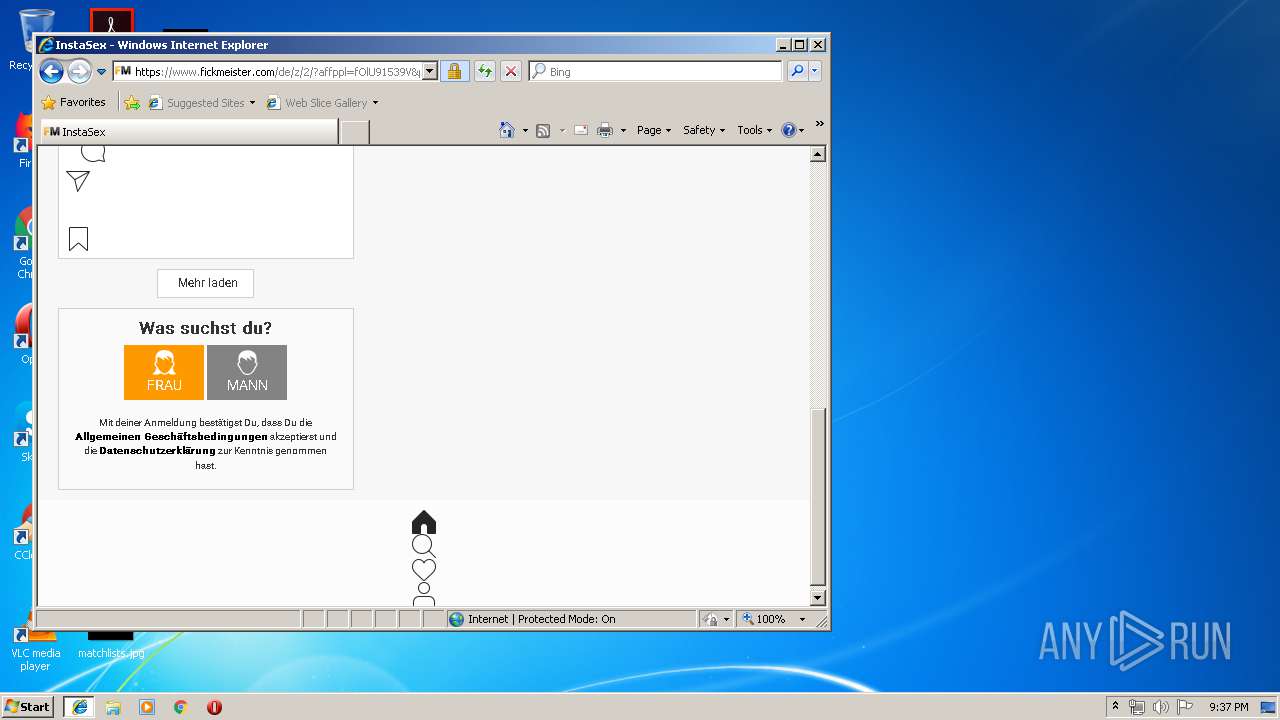Screen dimensions: 1280x720
Task: Open the Tools menu
Action: tap(755, 130)
